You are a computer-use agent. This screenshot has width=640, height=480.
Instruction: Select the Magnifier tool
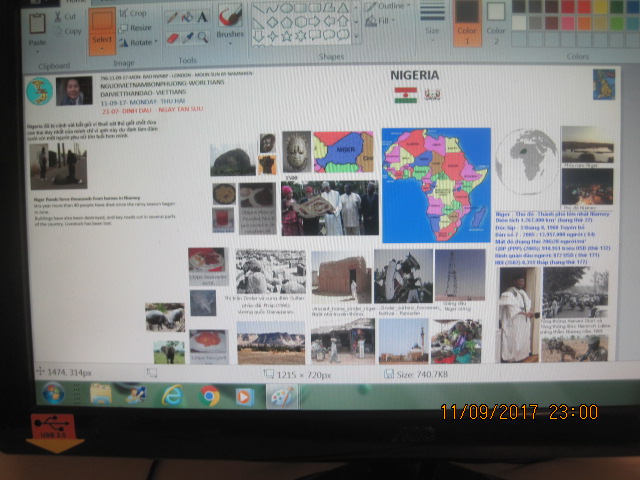tap(202, 38)
